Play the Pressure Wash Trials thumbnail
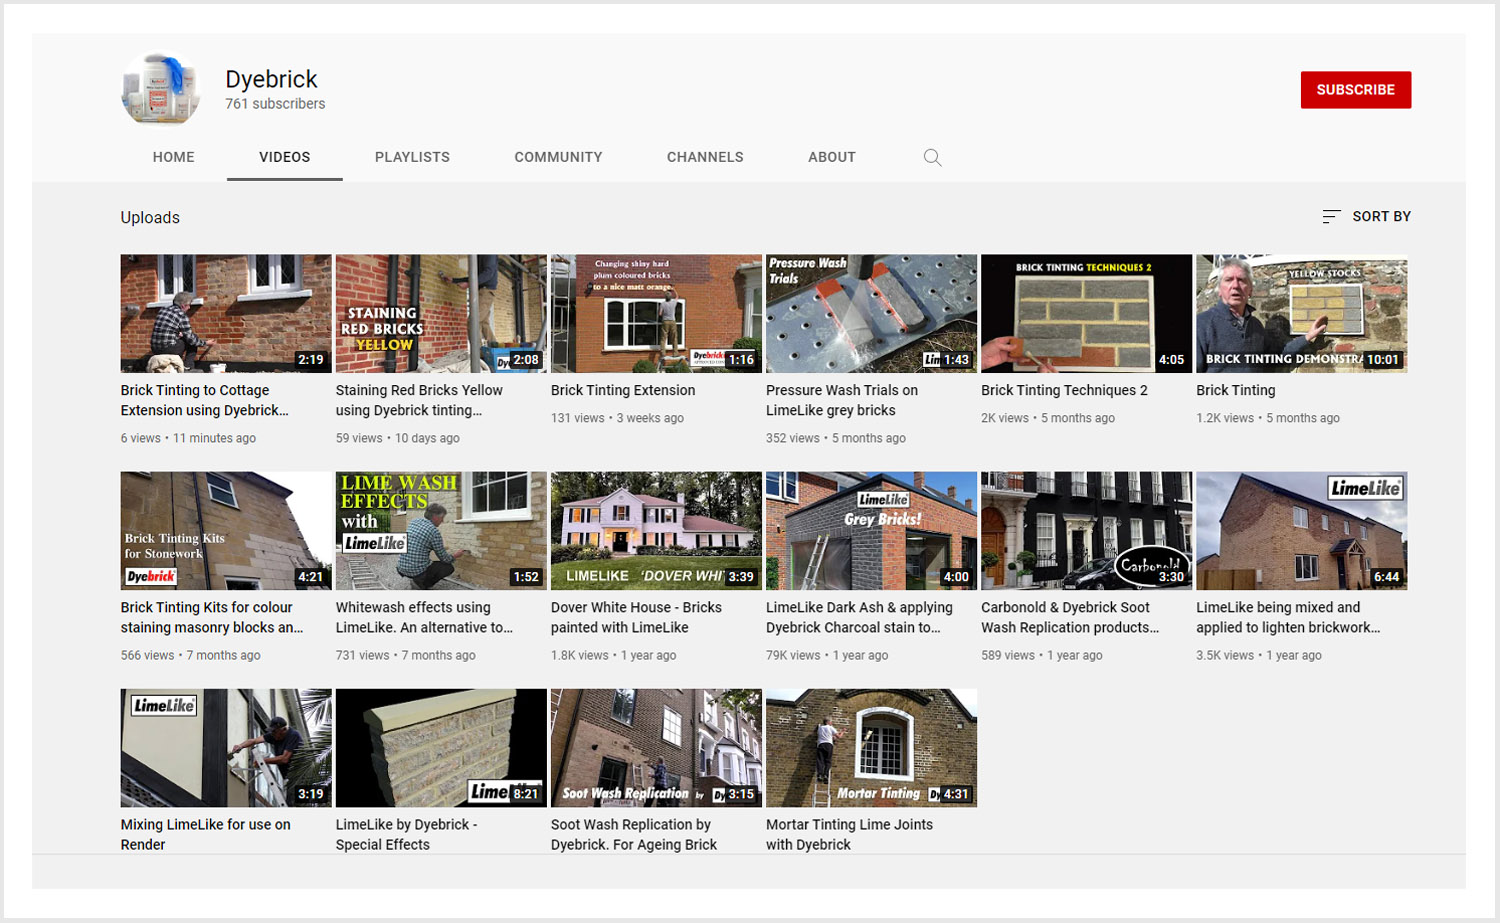Image resolution: width=1500 pixels, height=923 pixels. pos(871,313)
